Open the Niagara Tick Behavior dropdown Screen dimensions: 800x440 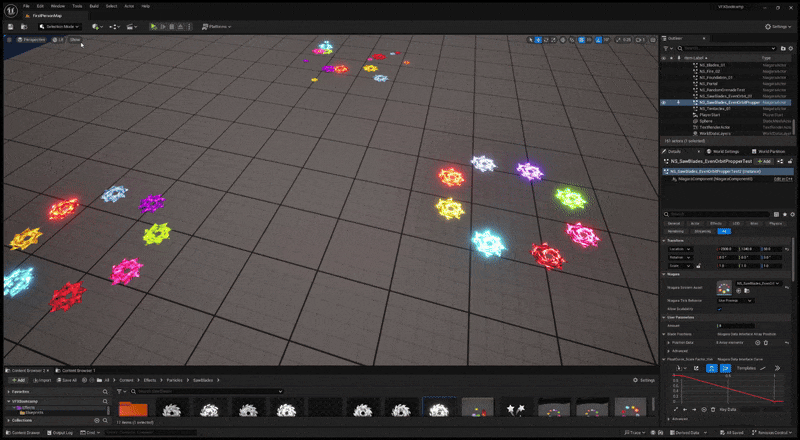[735, 301]
